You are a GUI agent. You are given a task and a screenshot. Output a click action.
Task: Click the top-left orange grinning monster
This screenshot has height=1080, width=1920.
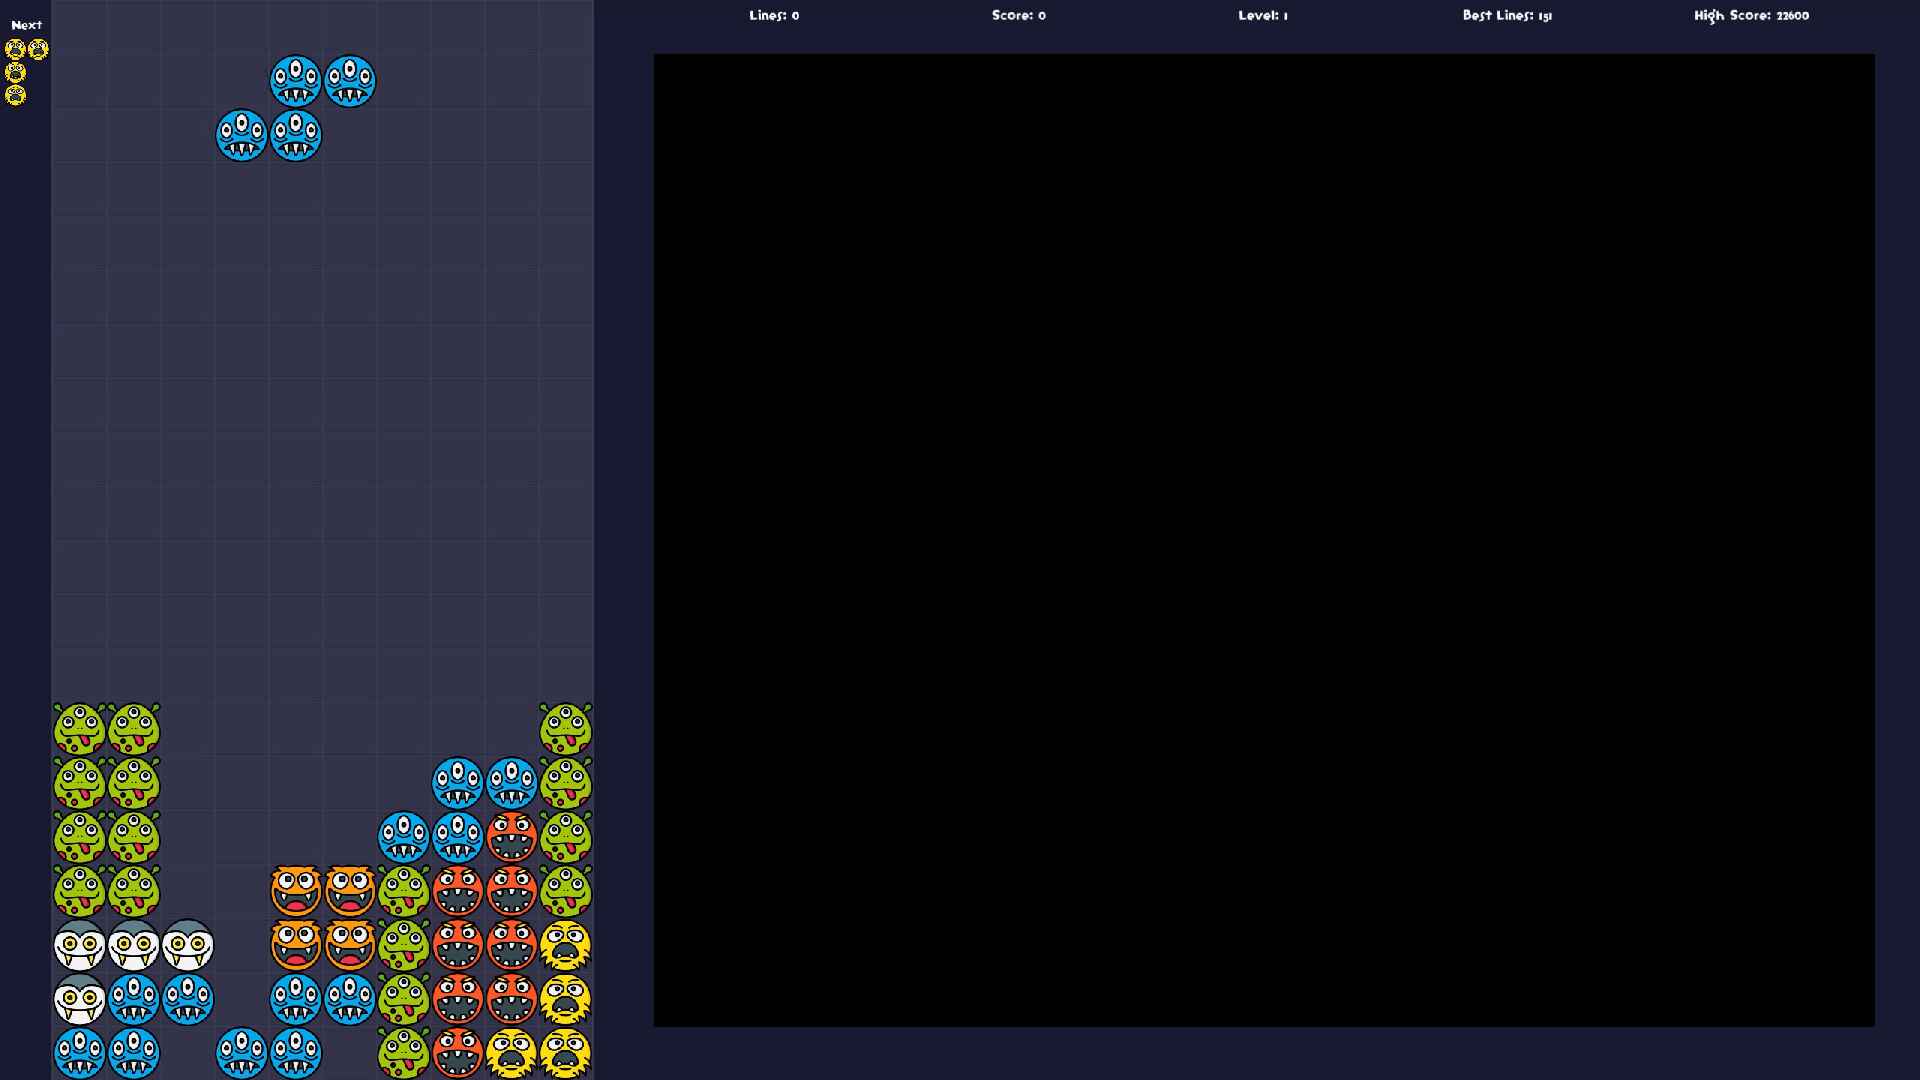click(295, 890)
